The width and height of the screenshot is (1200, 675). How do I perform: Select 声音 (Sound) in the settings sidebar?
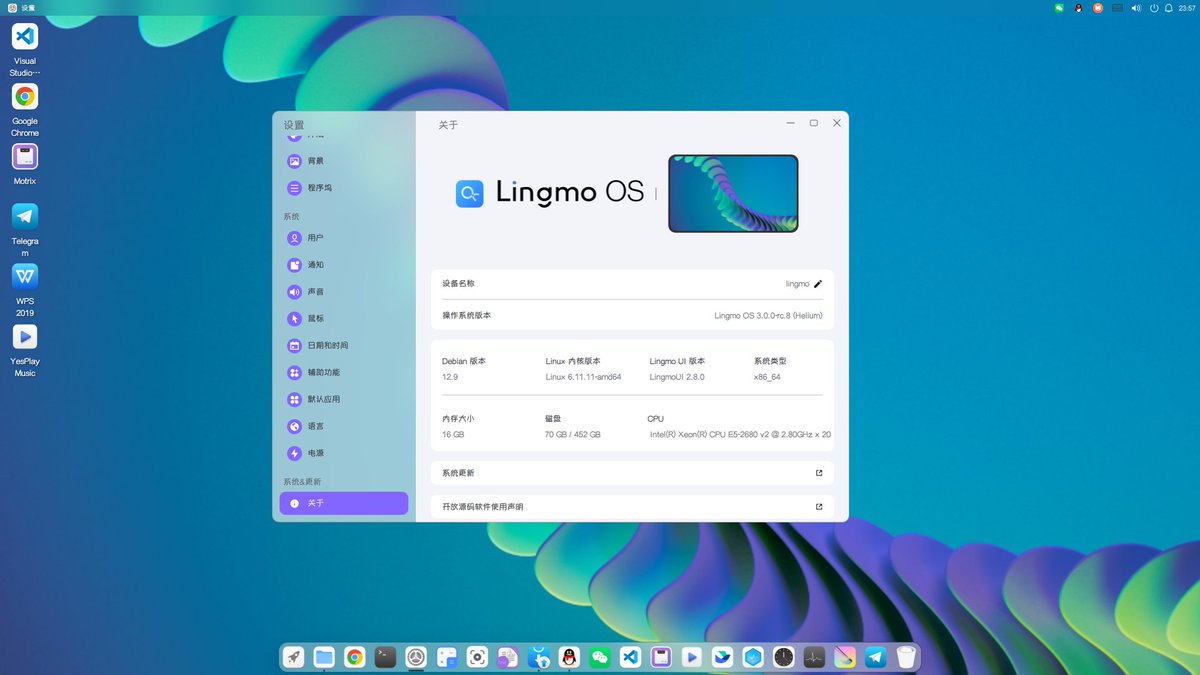[x=344, y=292]
